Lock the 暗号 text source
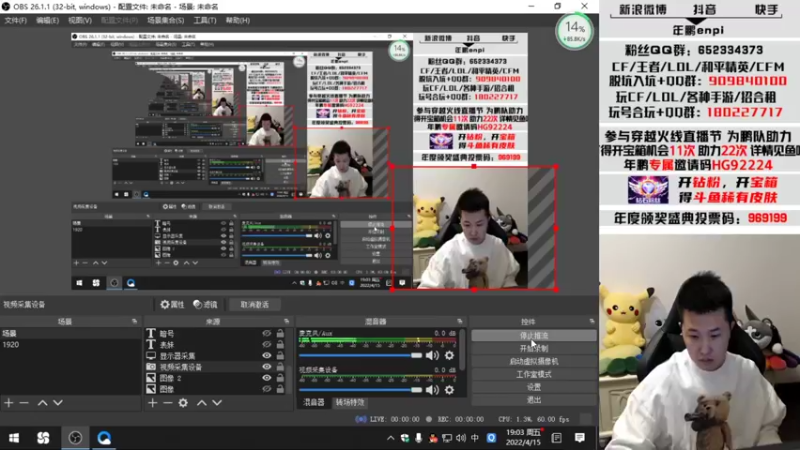This screenshot has height=450, width=800. coord(280,333)
